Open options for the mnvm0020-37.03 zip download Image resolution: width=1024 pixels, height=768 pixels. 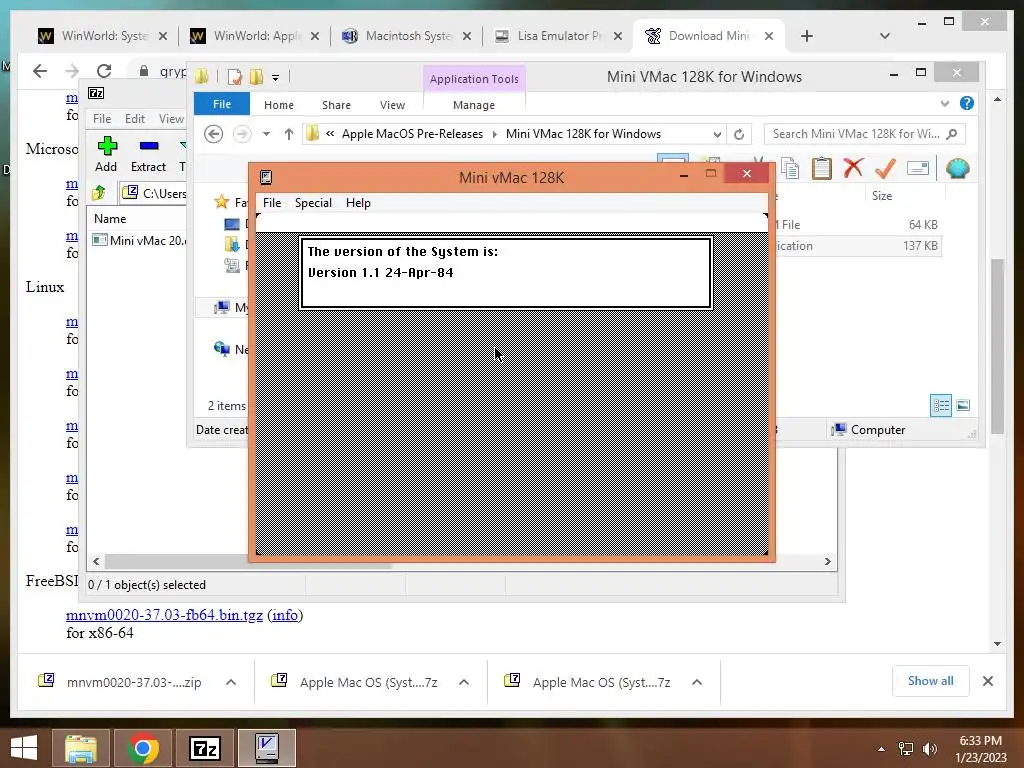(x=231, y=682)
